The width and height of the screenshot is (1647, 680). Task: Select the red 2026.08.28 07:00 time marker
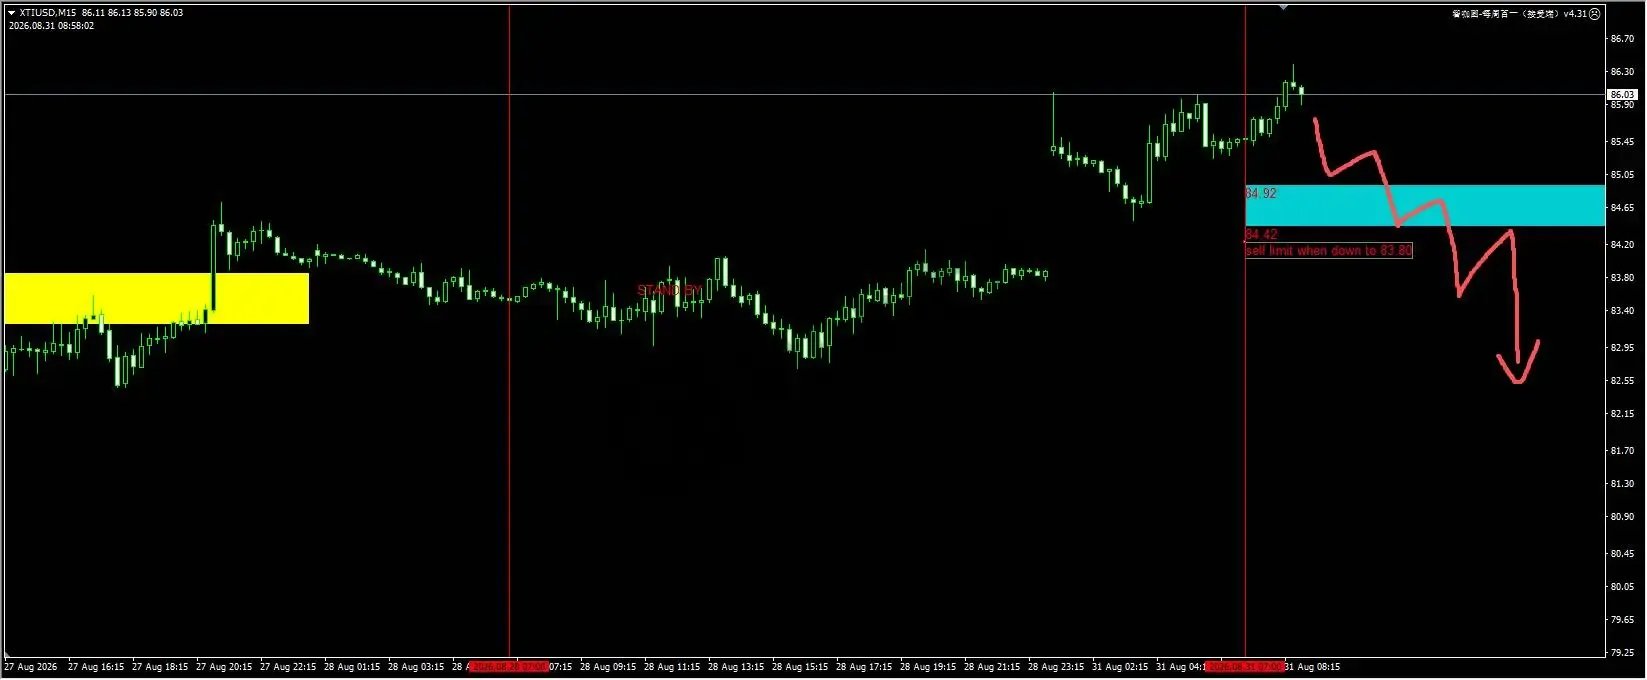(x=509, y=667)
